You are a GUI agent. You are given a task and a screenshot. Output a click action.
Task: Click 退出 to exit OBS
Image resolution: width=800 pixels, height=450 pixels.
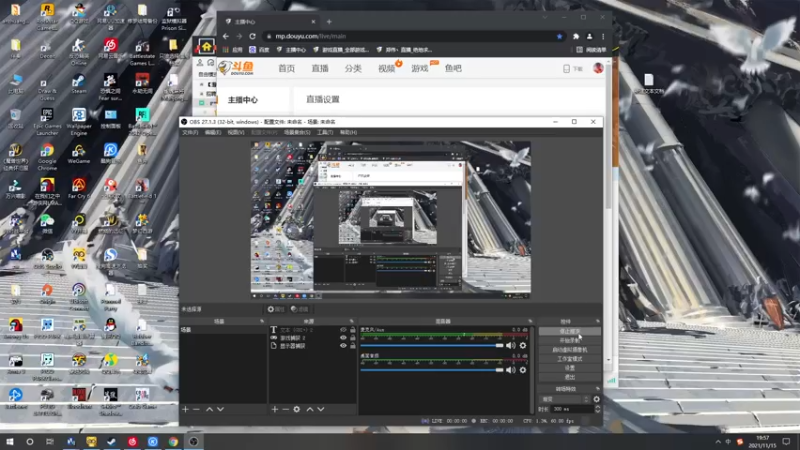click(569, 377)
